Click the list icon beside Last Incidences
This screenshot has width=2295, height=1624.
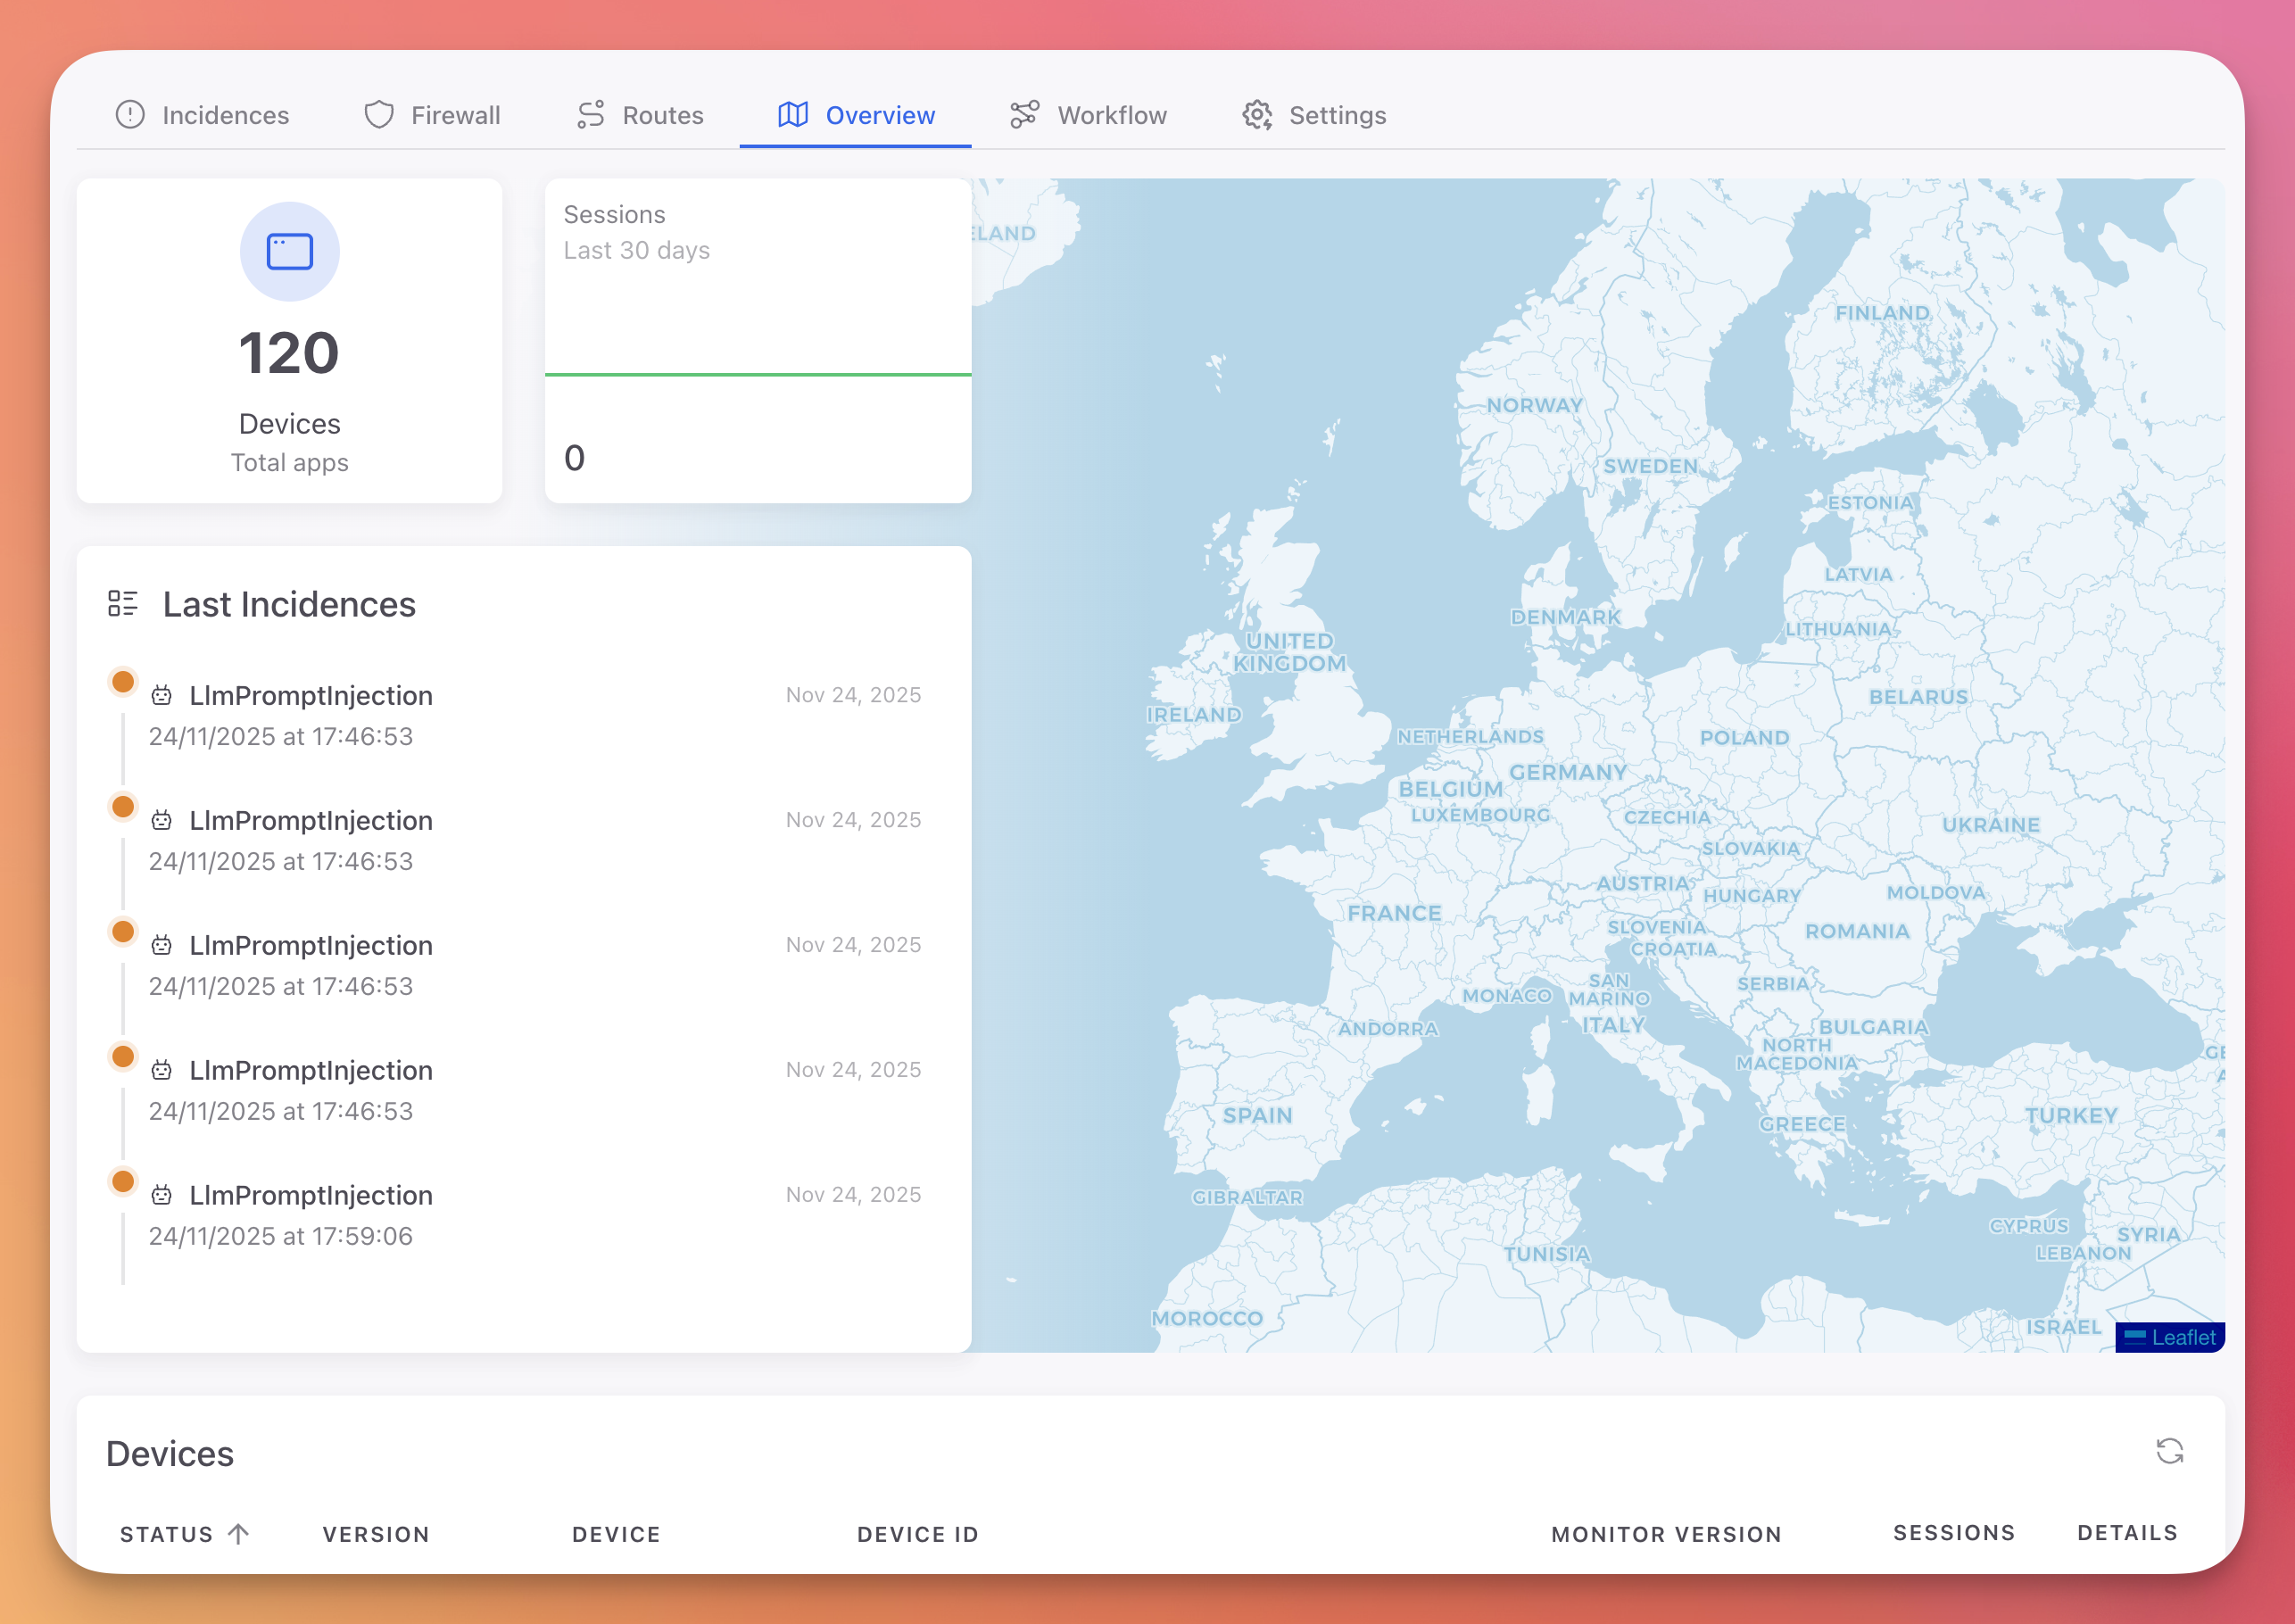point(123,602)
